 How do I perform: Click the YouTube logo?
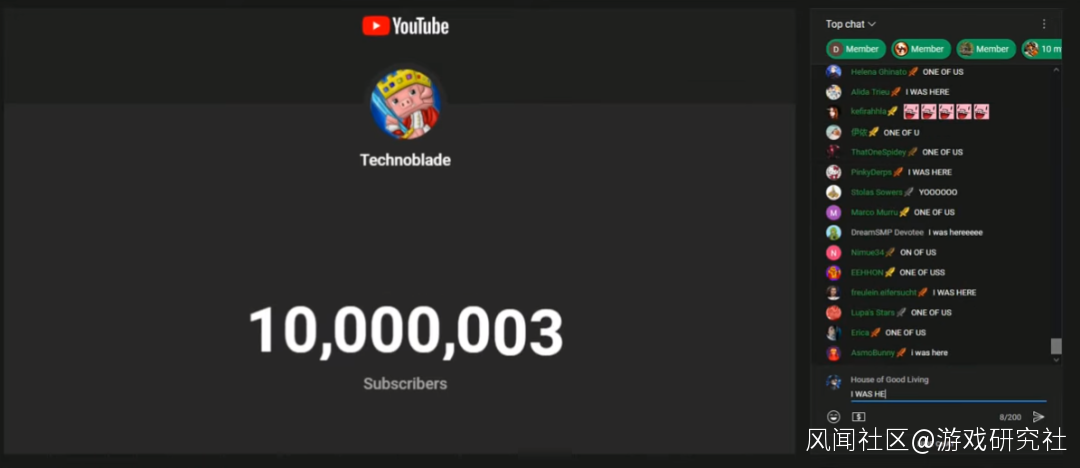coord(405,26)
